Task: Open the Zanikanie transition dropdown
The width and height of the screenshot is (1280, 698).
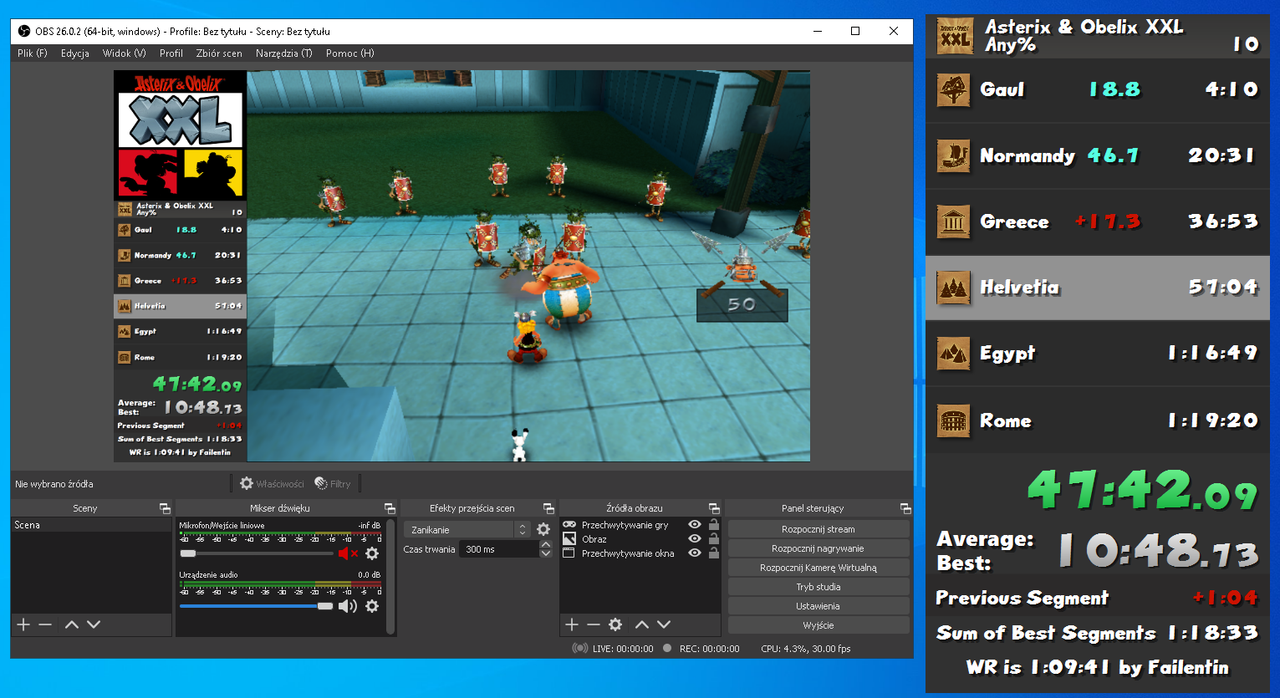Action: pos(467,530)
